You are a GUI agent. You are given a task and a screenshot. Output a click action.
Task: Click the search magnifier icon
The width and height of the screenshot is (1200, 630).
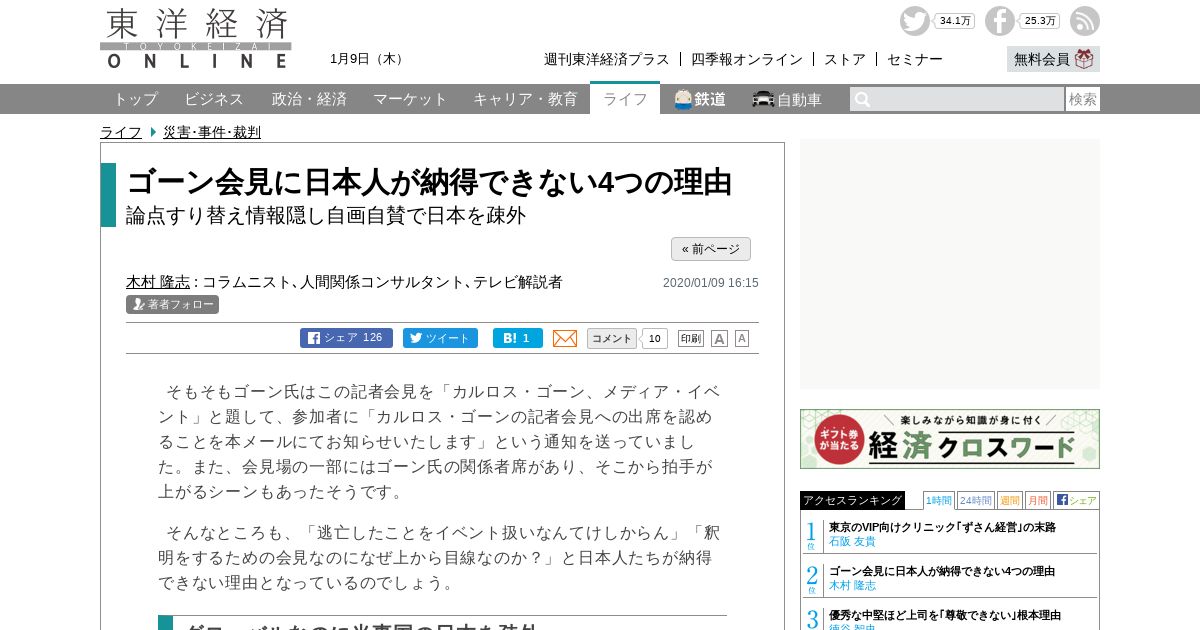pos(862,99)
